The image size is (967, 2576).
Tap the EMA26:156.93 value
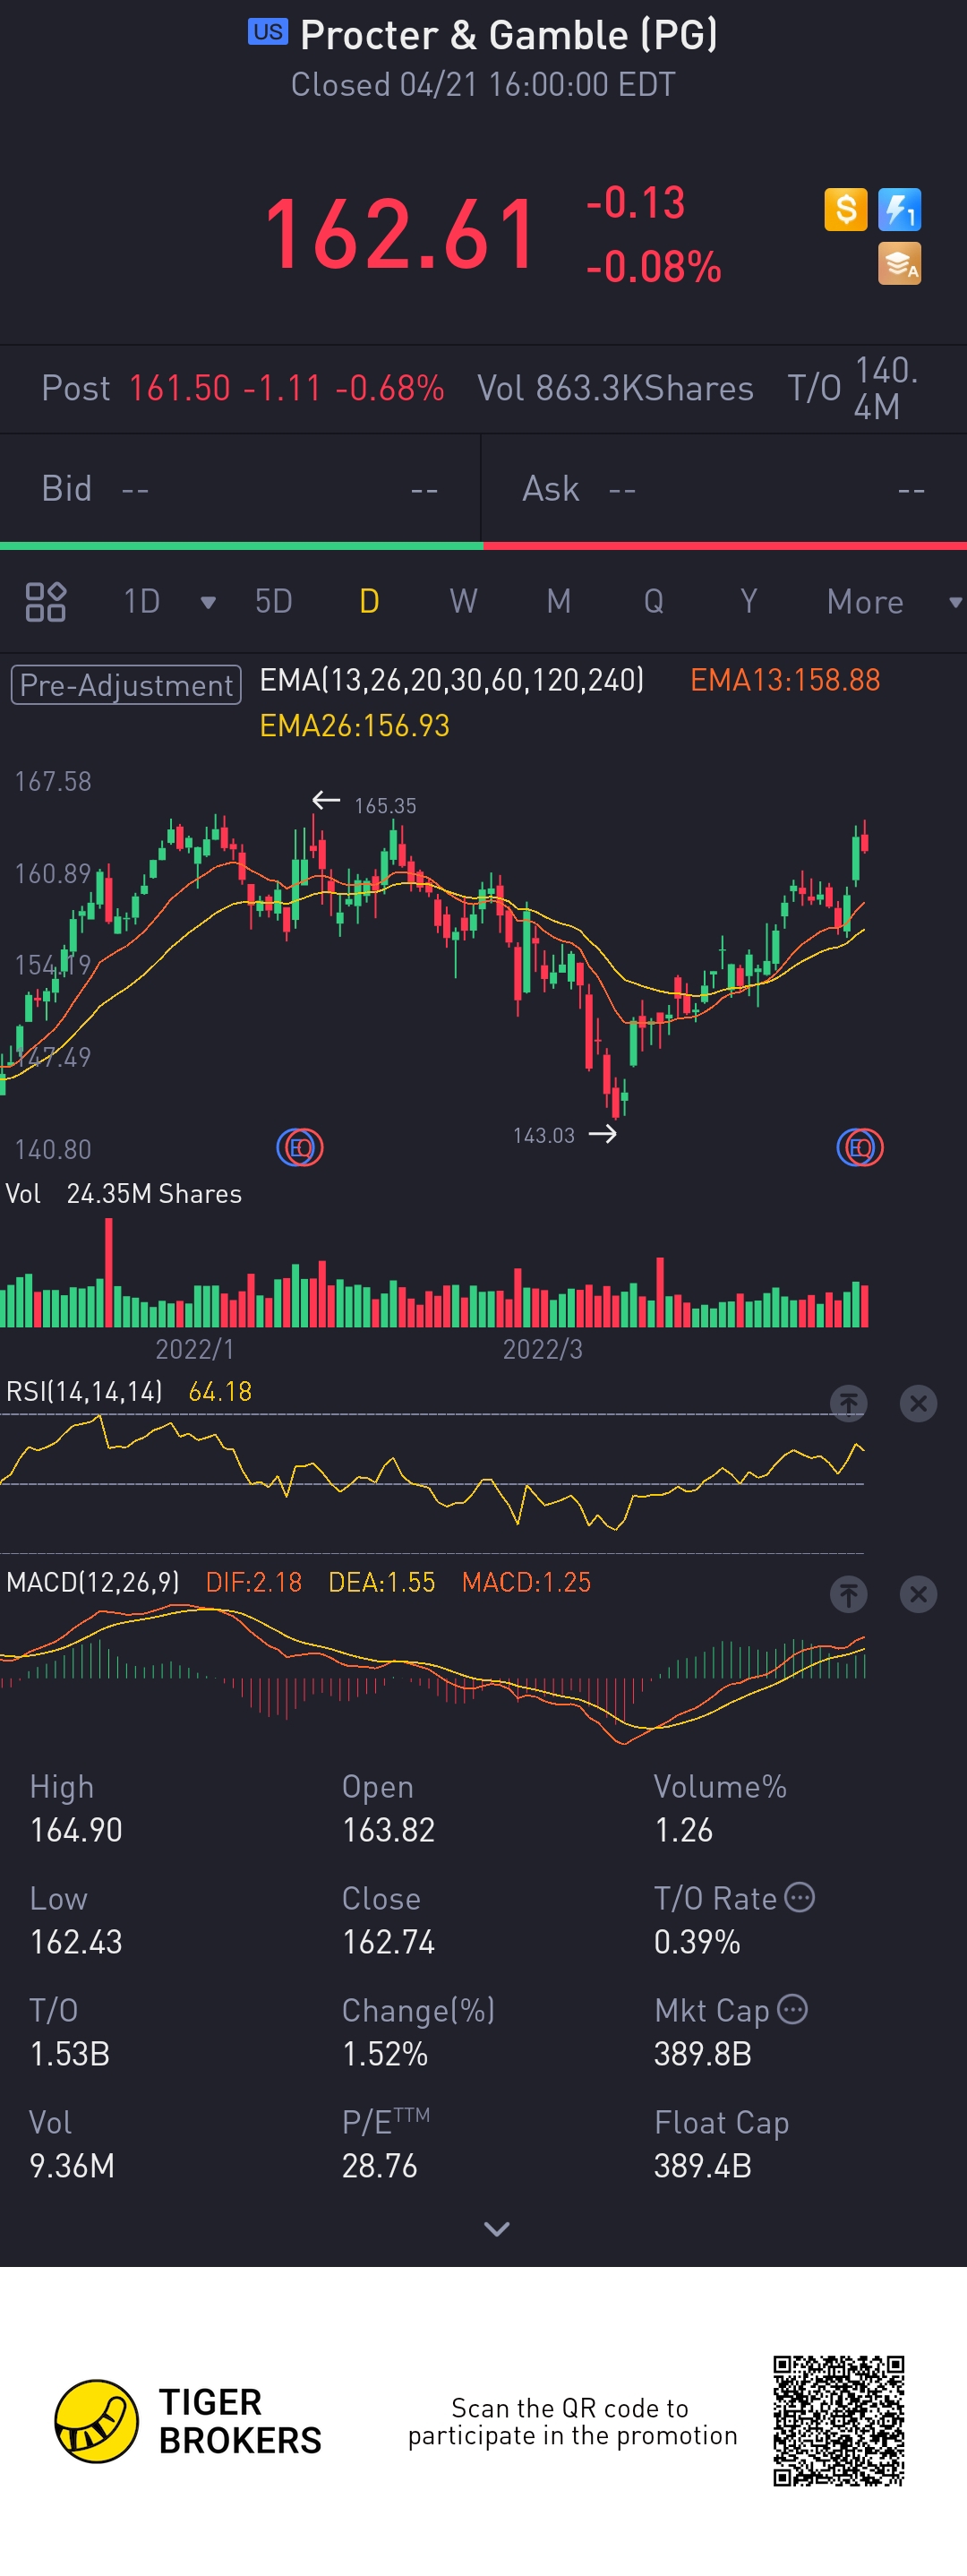tap(354, 726)
